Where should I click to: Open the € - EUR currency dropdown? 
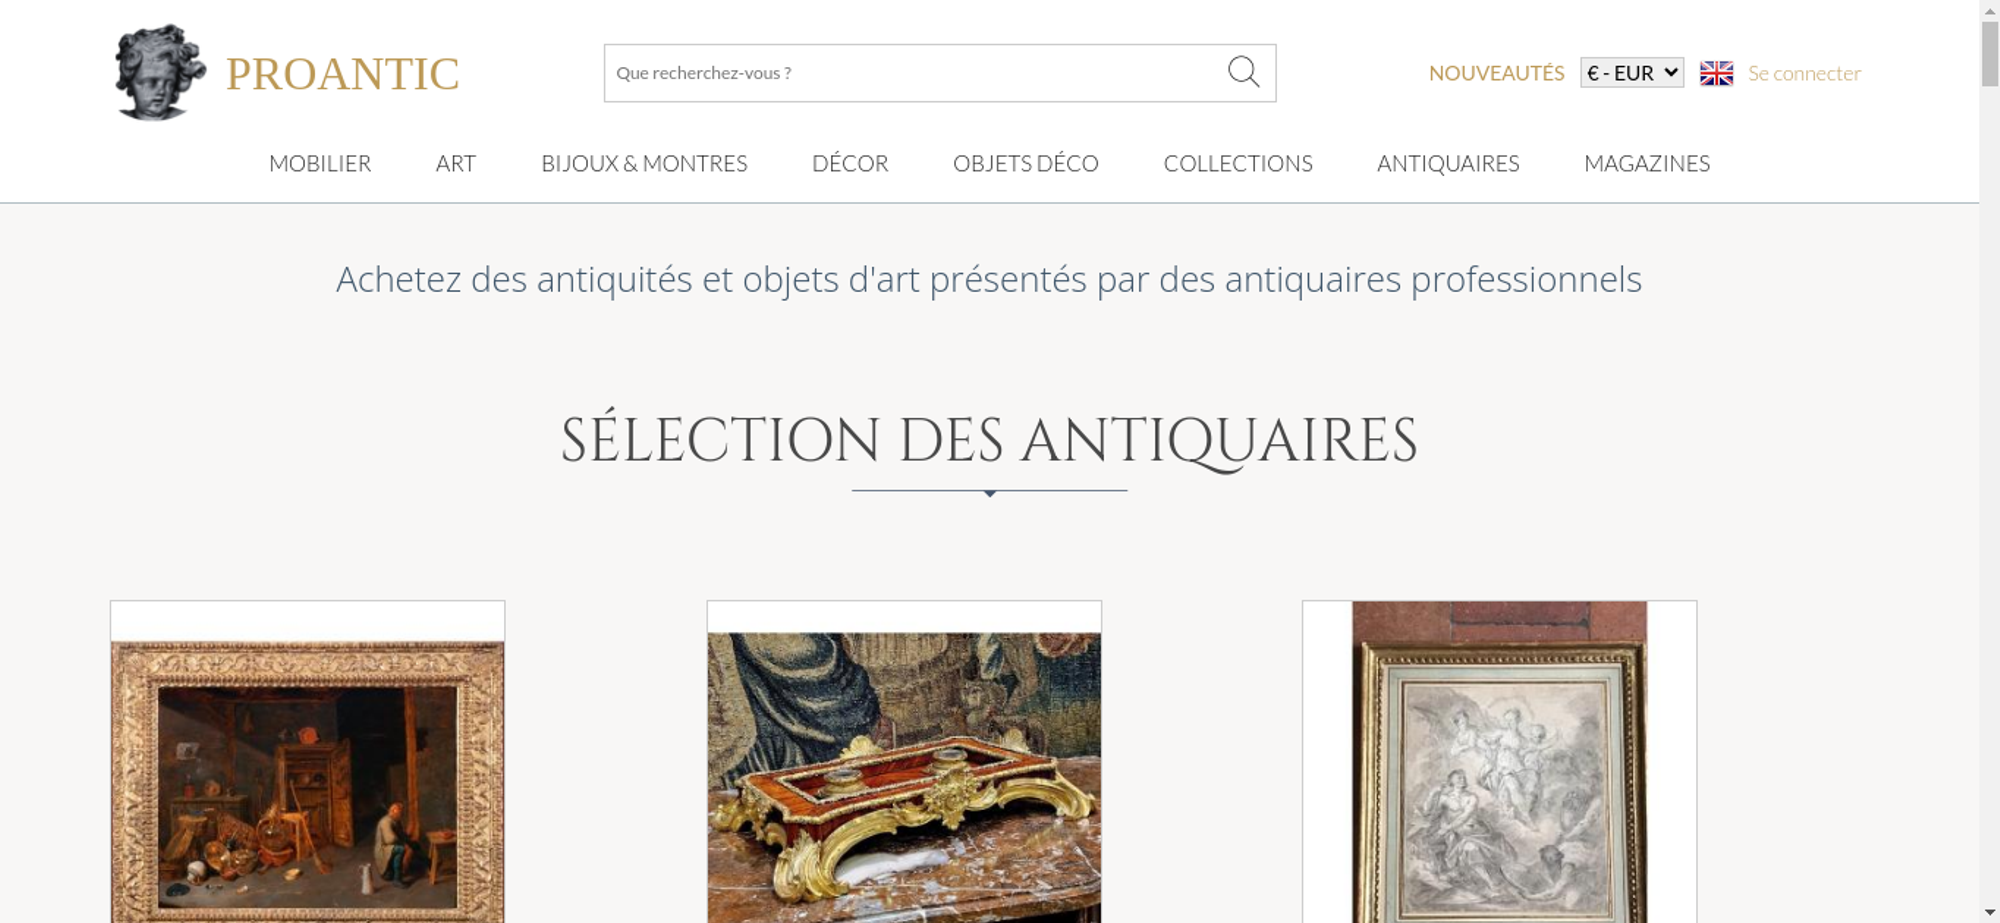coord(1632,73)
